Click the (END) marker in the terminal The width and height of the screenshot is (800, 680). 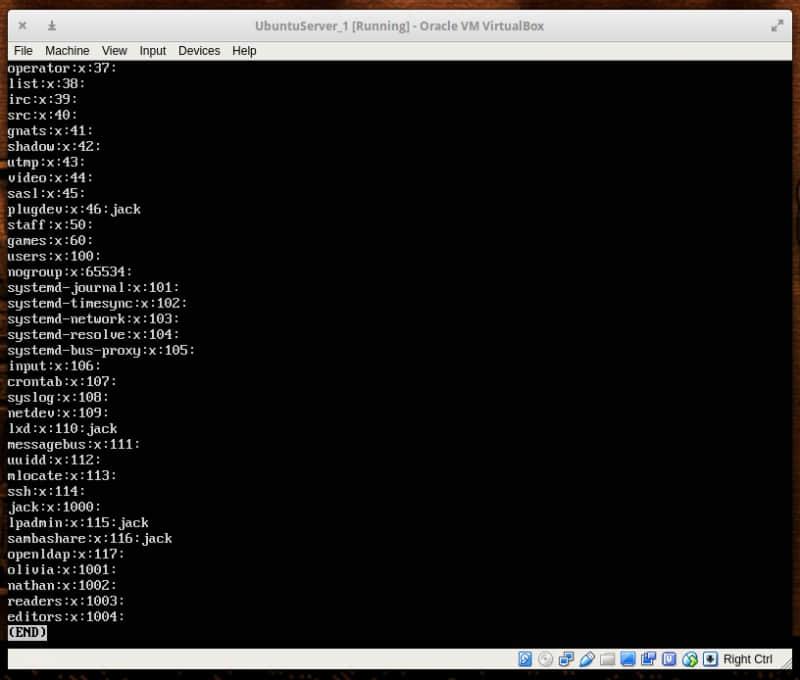(27, 632)
